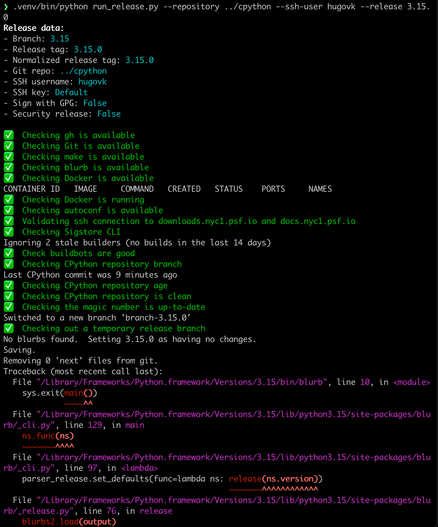Click 'downloads.nyc1.psf.io' in the ssh validation line
Image resolution: width=438 pixels, height=527 pixels.
pos(207,221)
